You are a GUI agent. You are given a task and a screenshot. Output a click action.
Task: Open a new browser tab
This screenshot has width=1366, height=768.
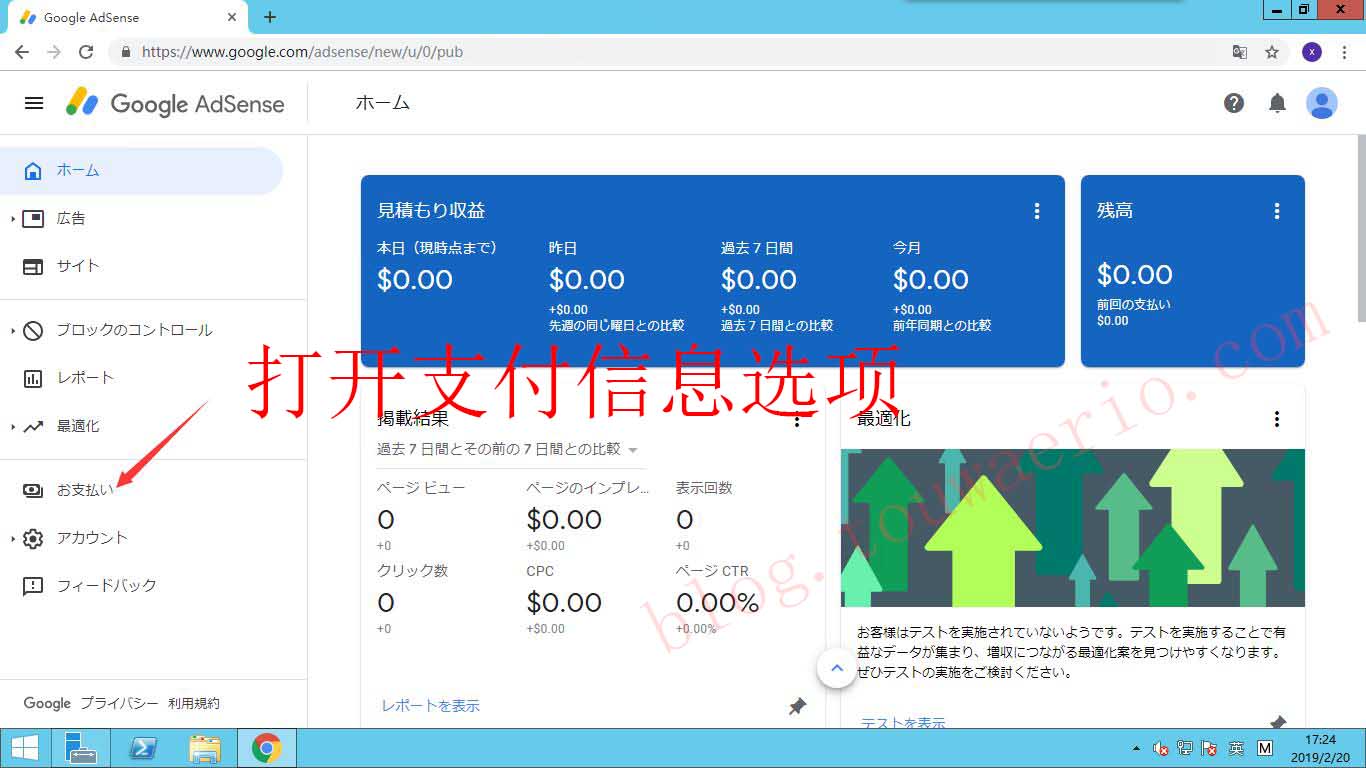pos(270,17)
